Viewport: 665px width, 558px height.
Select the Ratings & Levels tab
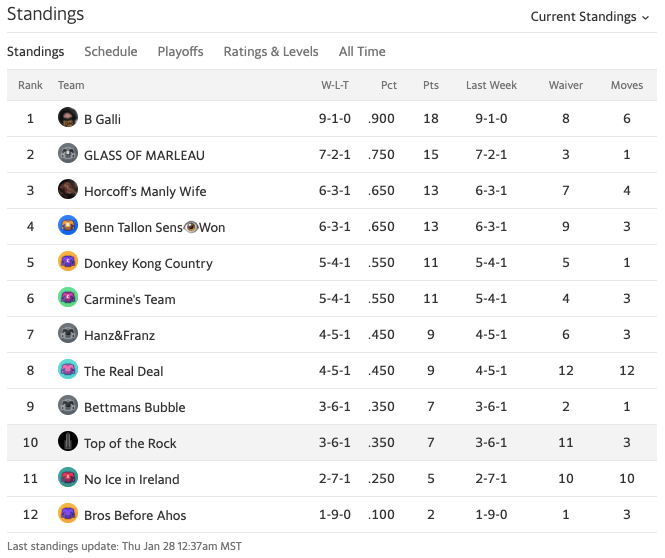click(x=271, y=52)
